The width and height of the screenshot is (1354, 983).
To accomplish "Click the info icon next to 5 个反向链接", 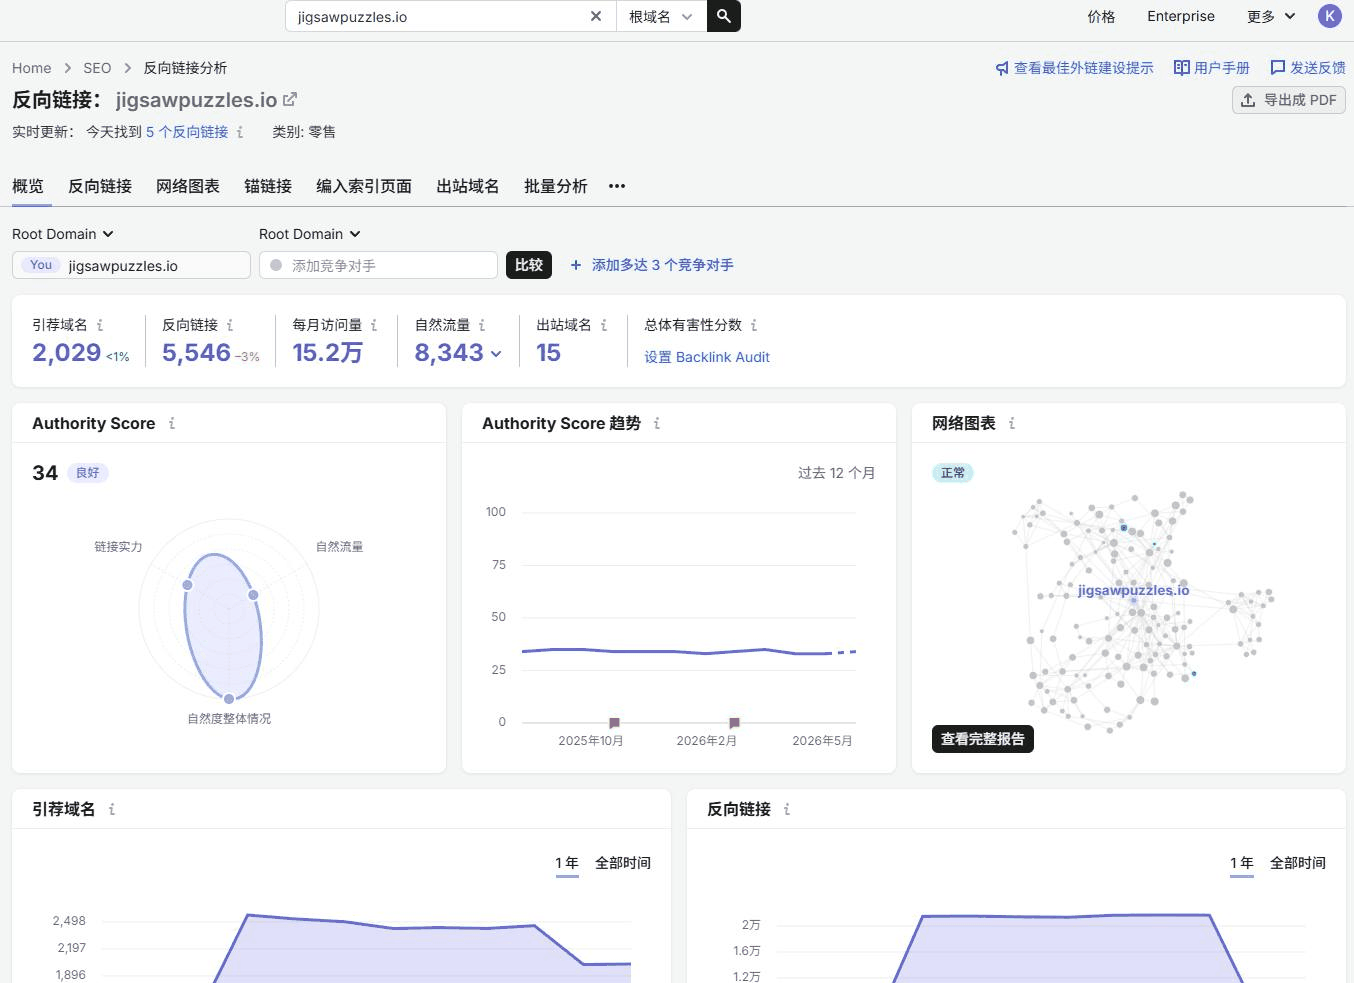I will (x=240, y=132).
